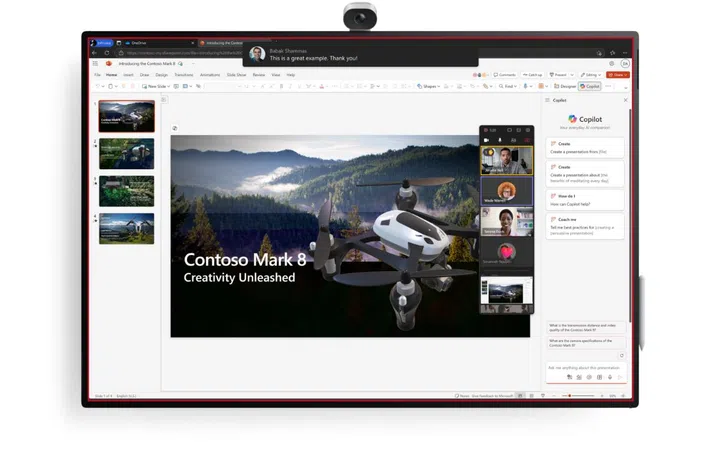The width and height of the screenshot is (720, 456).
Task: Refresh Copilot suggested prompts
Action: click(x=622, y=355)
